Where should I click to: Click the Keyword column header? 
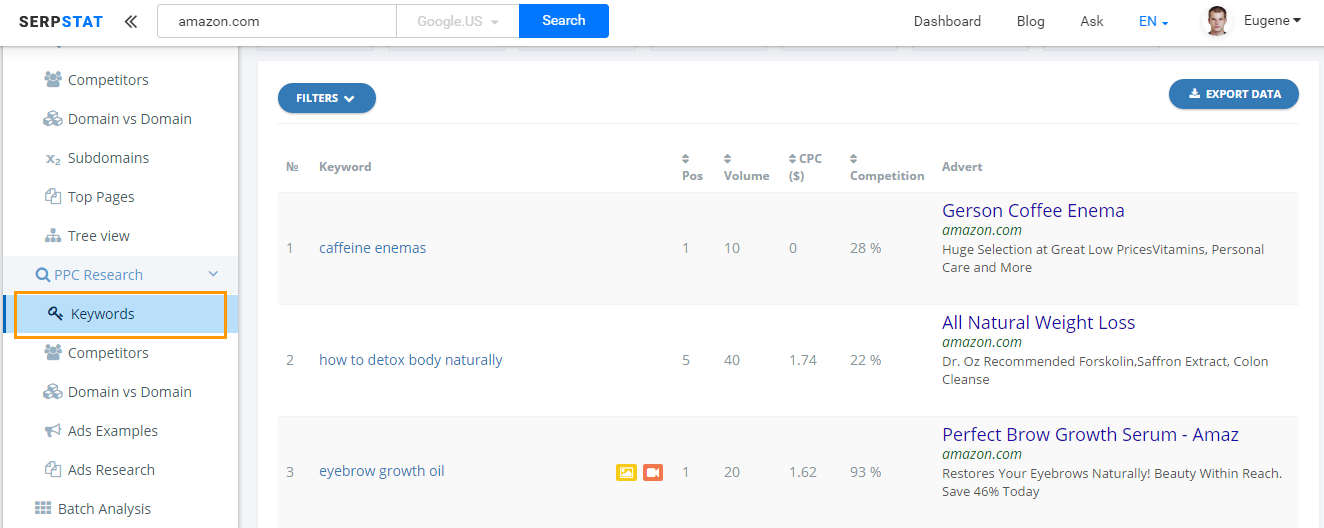click(x=345, y=167)
